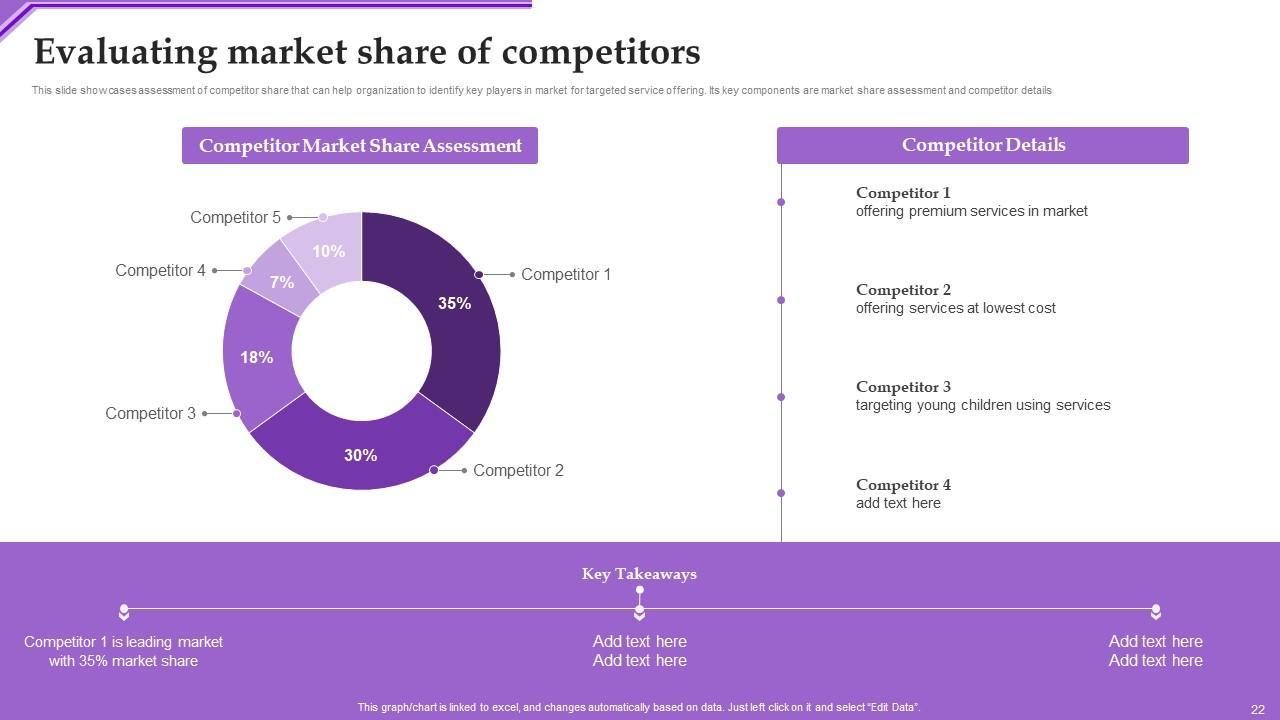Click the Competitor Details header box

tap(982, 145)
